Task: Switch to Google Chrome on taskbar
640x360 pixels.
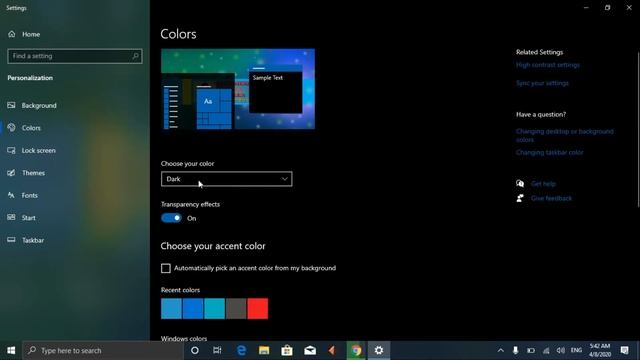Action: tap(356, 351)
